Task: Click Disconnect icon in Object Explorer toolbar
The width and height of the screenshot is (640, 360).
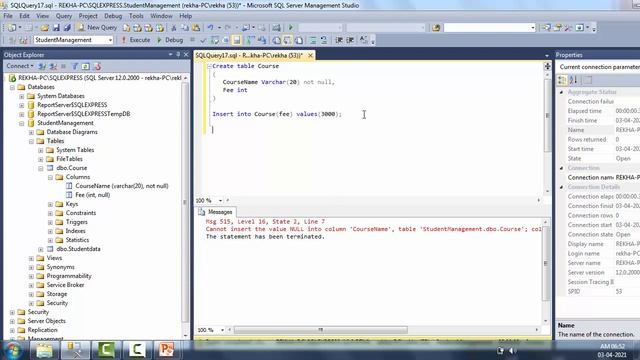Action: pos(53,66)
